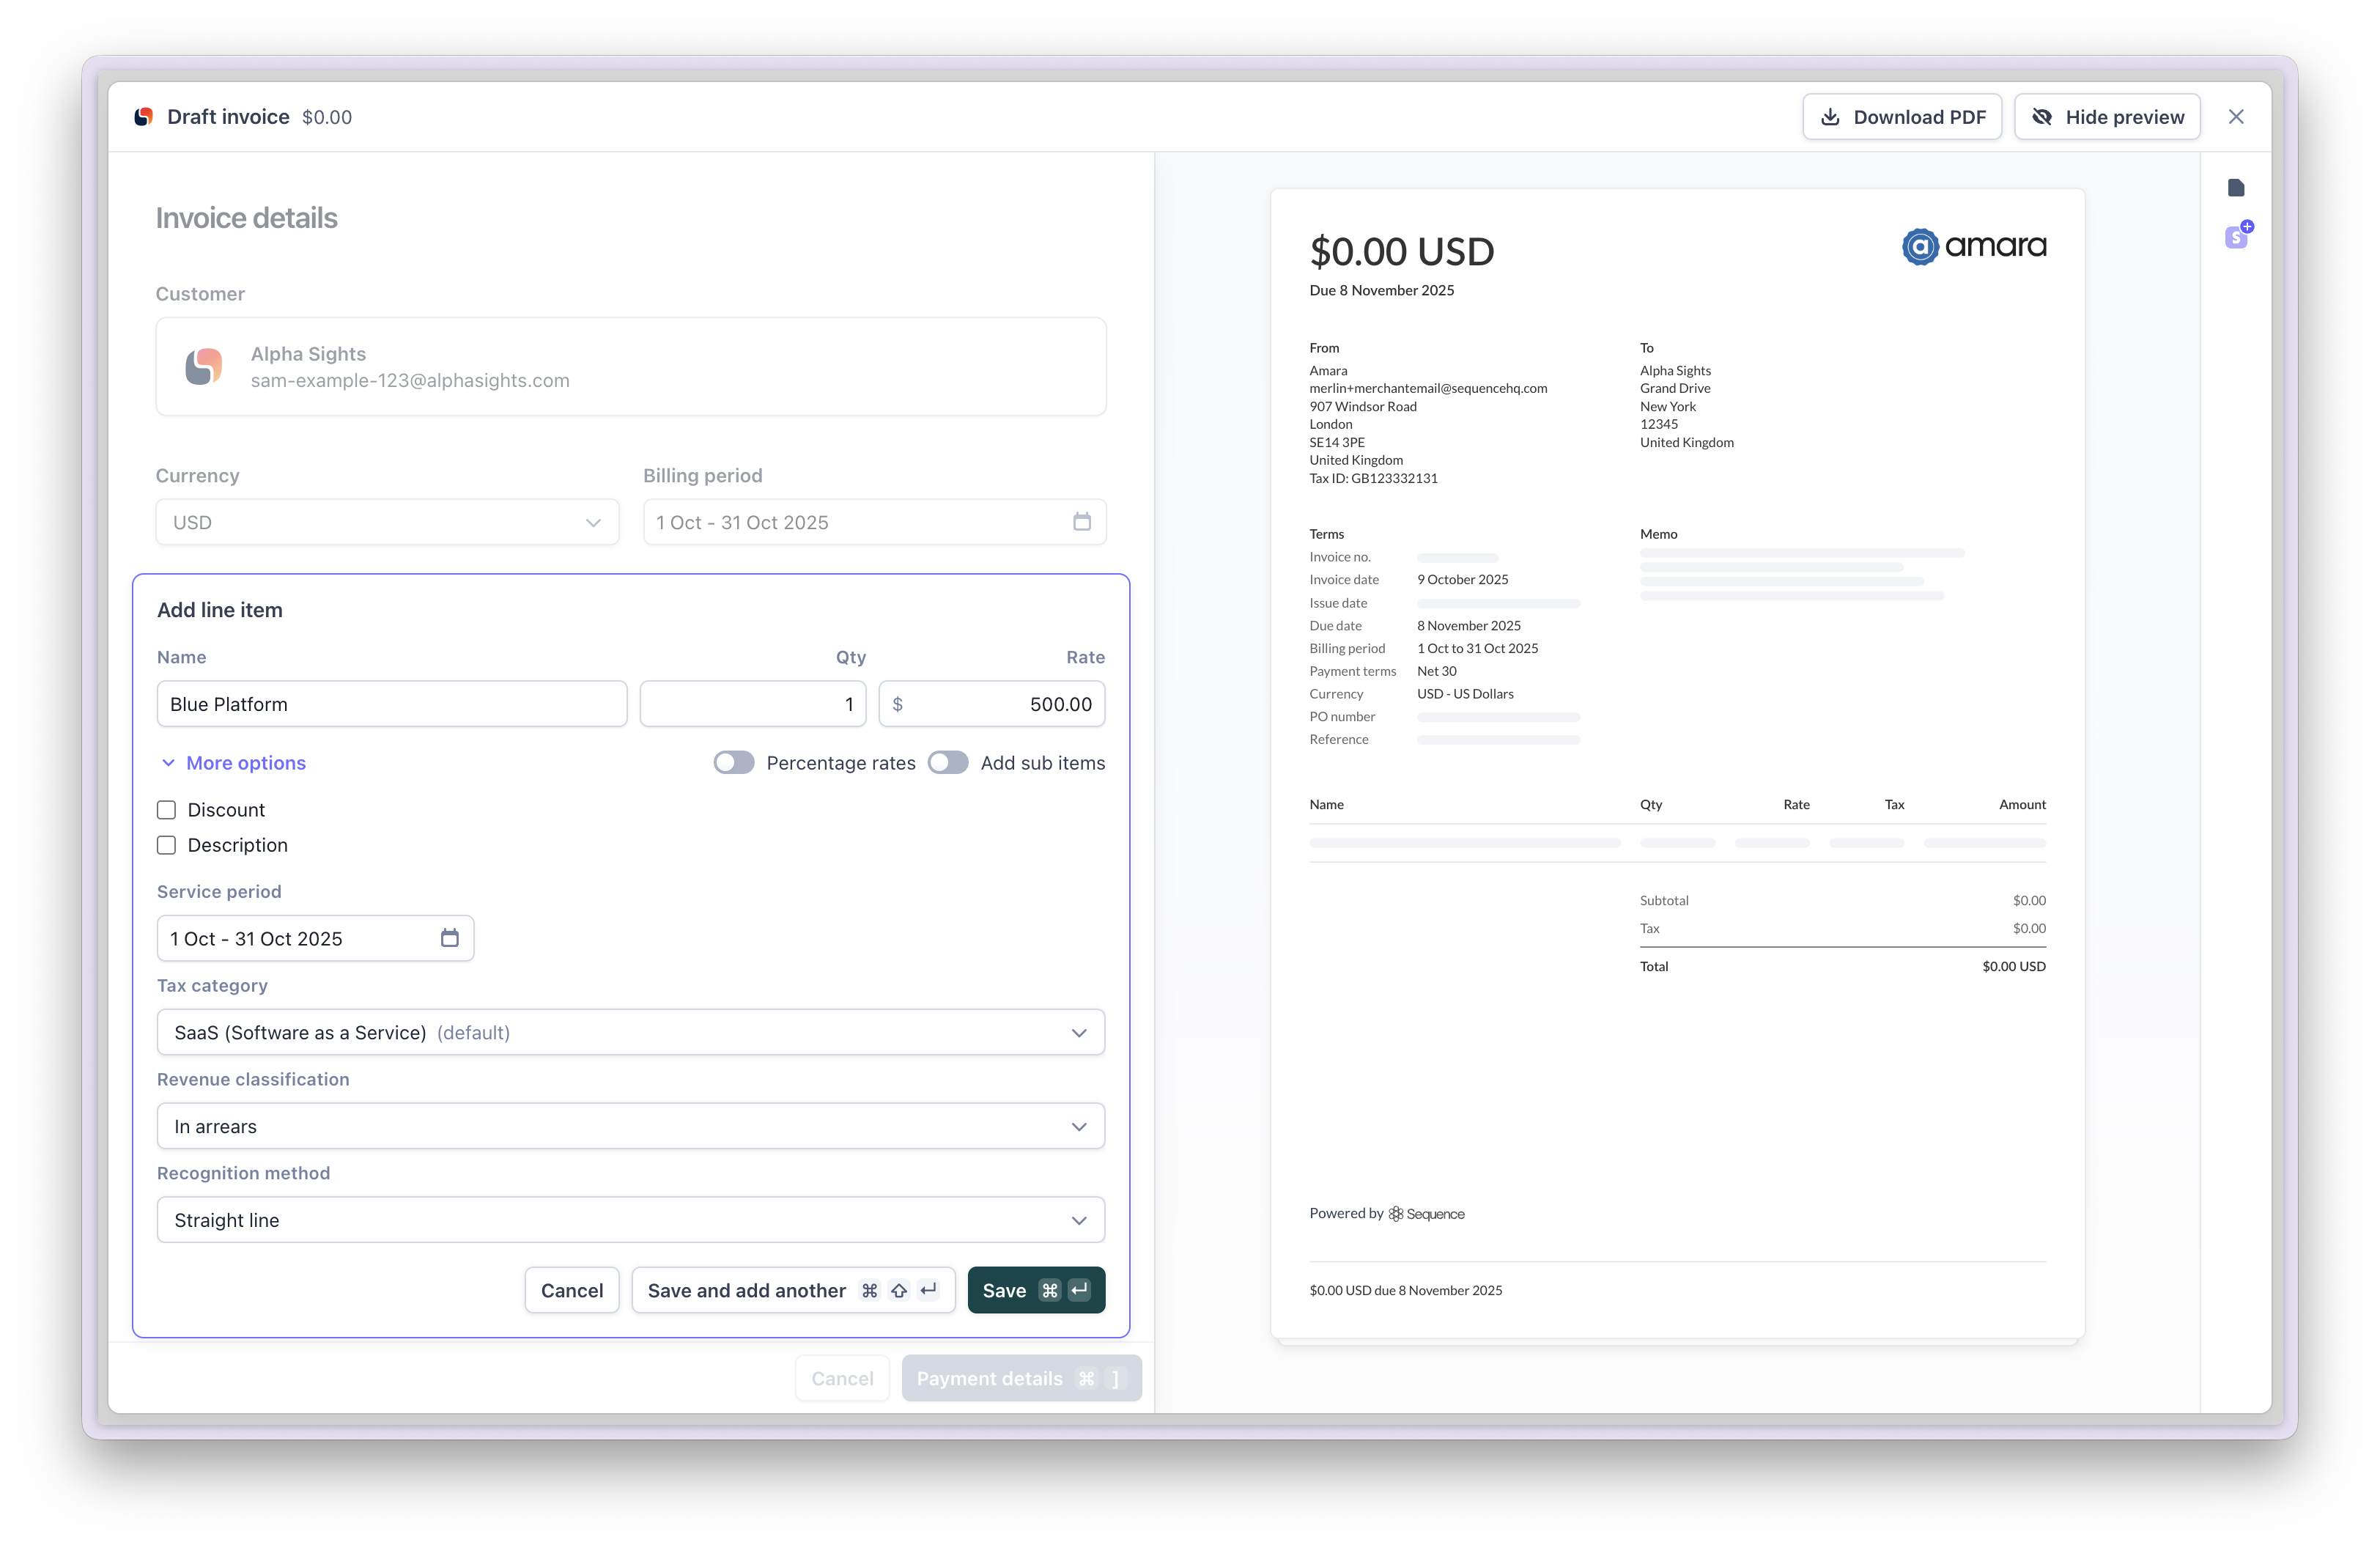
Task: Click the amara logo in invoice preview
Action: [1973, 246]
